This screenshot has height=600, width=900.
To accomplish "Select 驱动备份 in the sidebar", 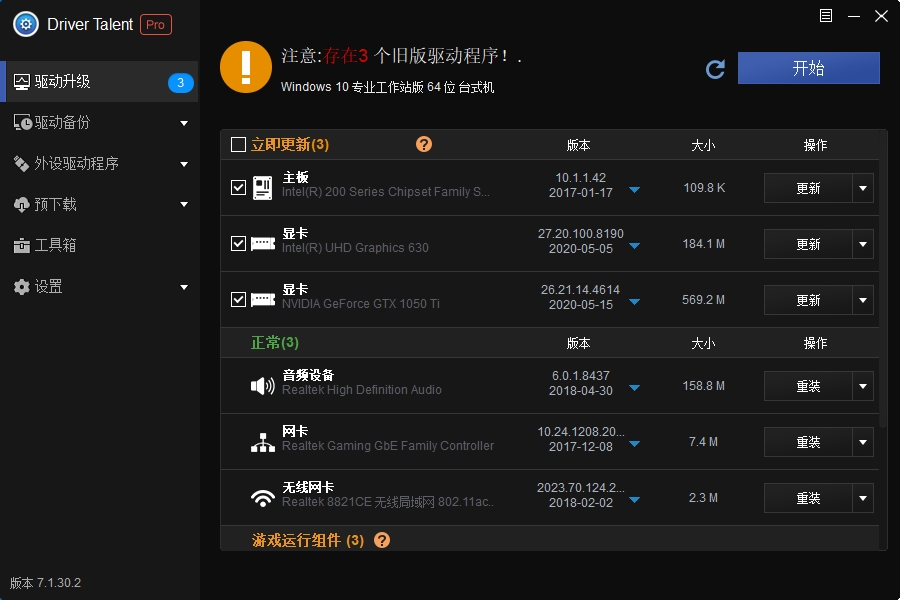I will [x=99, y=122].
